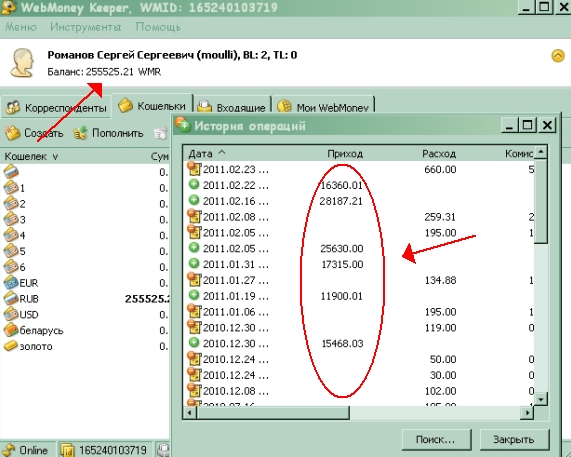Open the Помощь menu
Viewport: 571px width, 457px height.
coord(158,27)
